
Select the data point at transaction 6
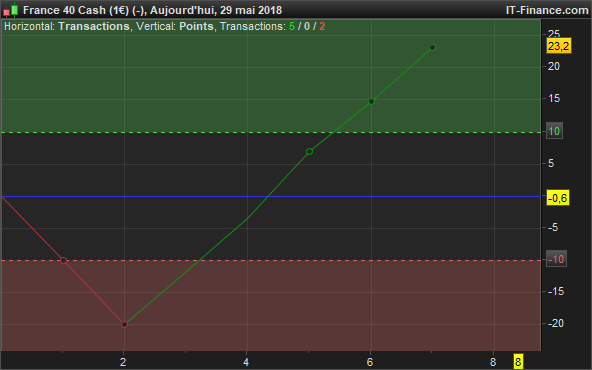(371, 101)
